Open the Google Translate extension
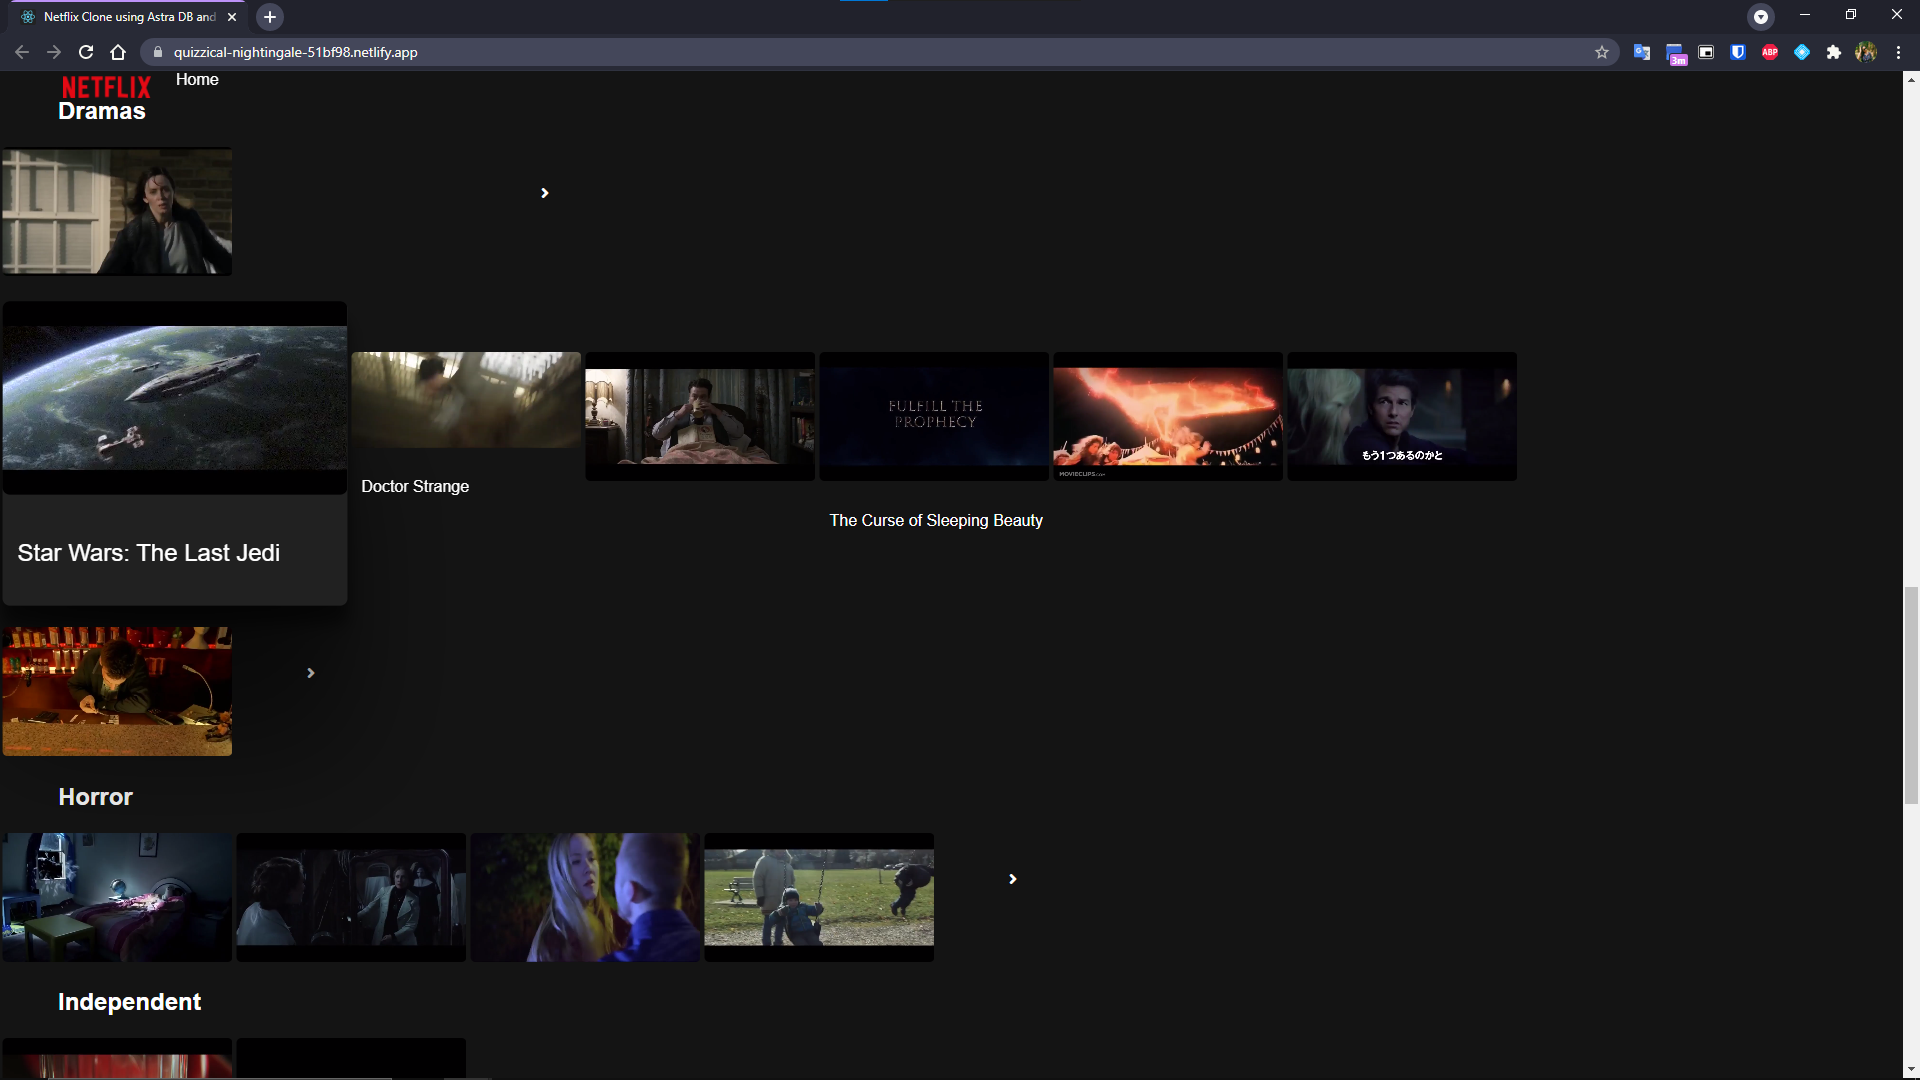Viewport: 1920px width, 1080px height. point(1641,52)
